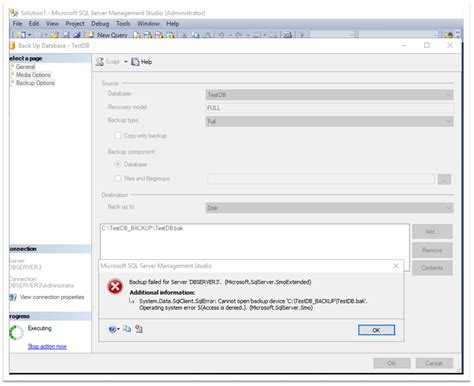Image resolution: width=474 pixels, height=386 pixels.
Task: Click the filegroups browse ellipsis button
Action: tap(444, 179)
